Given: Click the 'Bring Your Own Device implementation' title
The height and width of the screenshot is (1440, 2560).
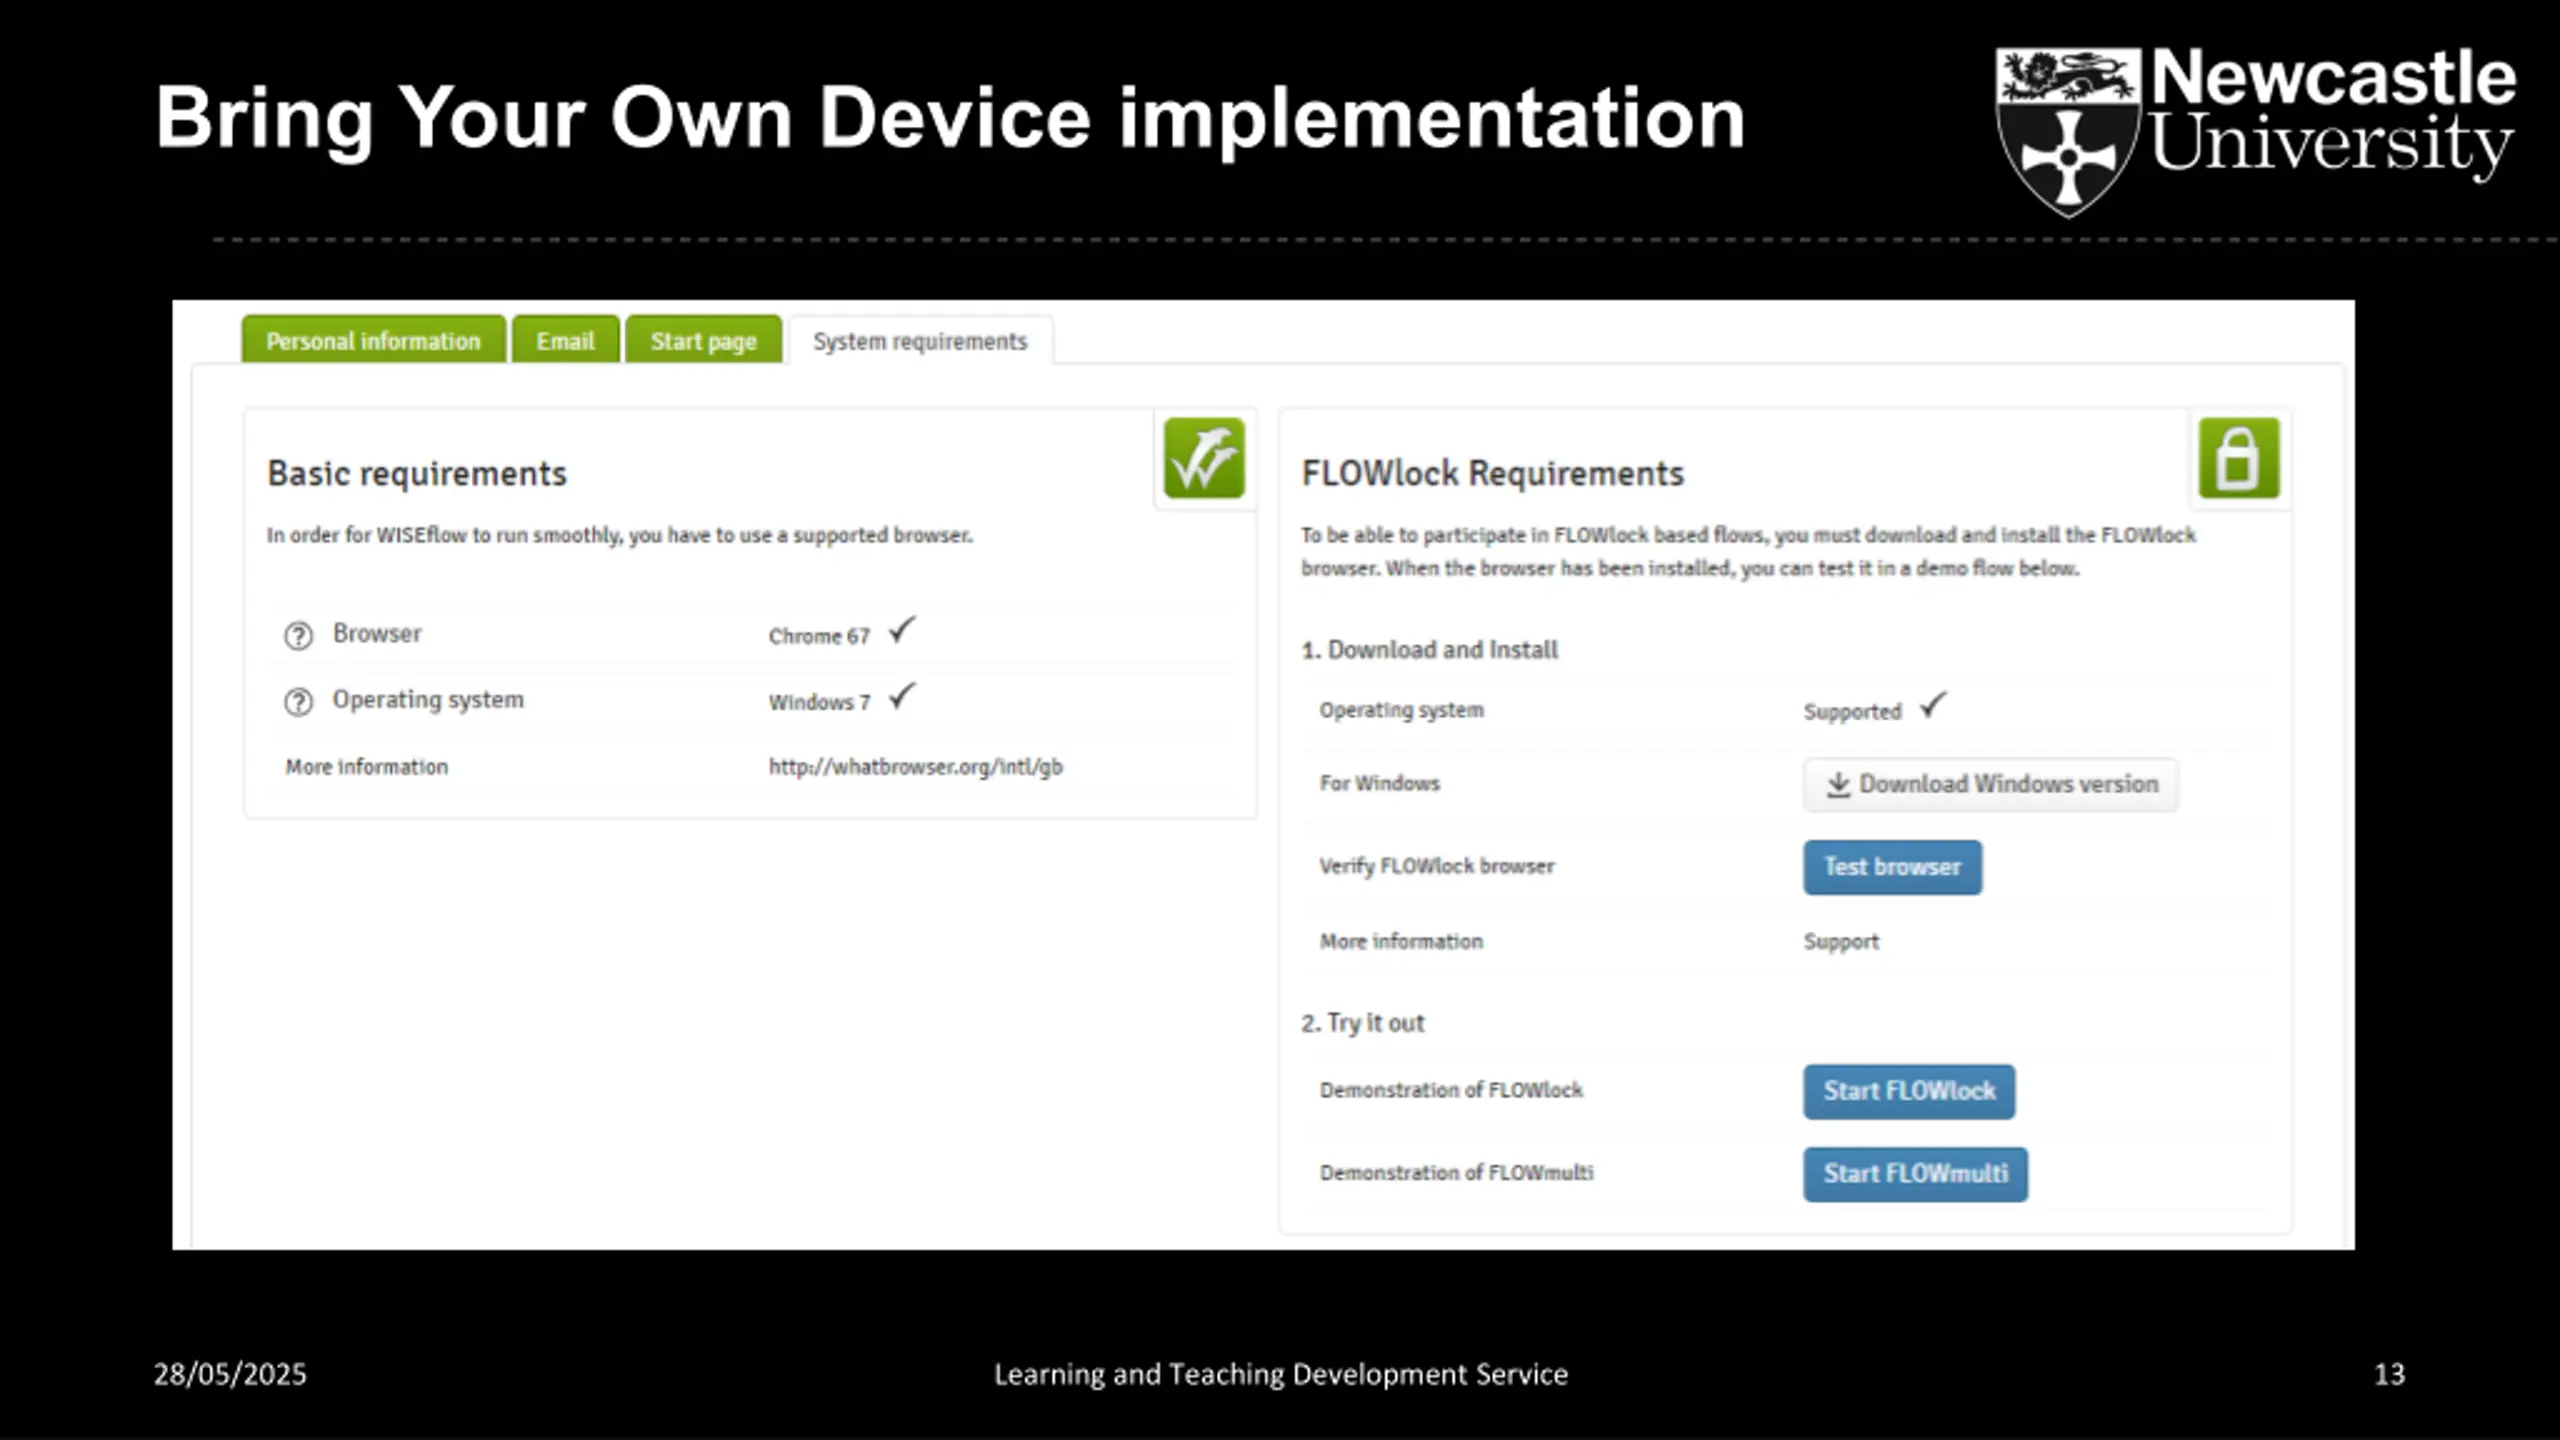Looking at the screenshot, I should 950,118.
